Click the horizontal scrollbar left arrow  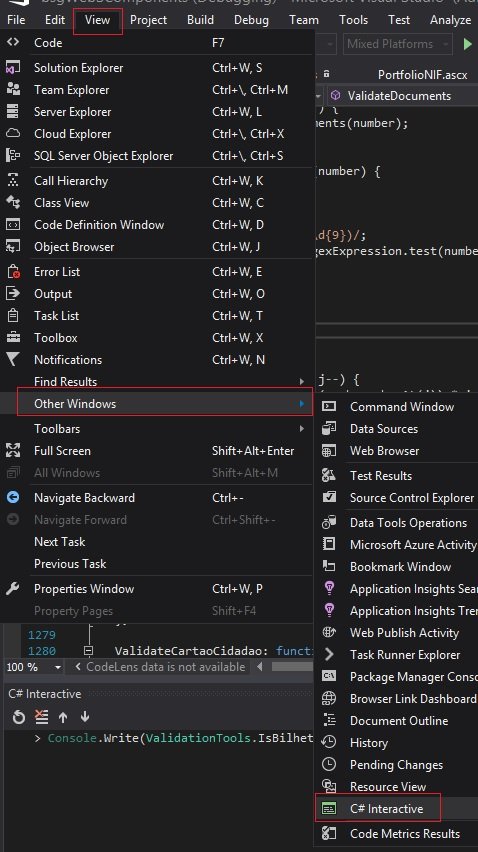[x=260, y=667]
